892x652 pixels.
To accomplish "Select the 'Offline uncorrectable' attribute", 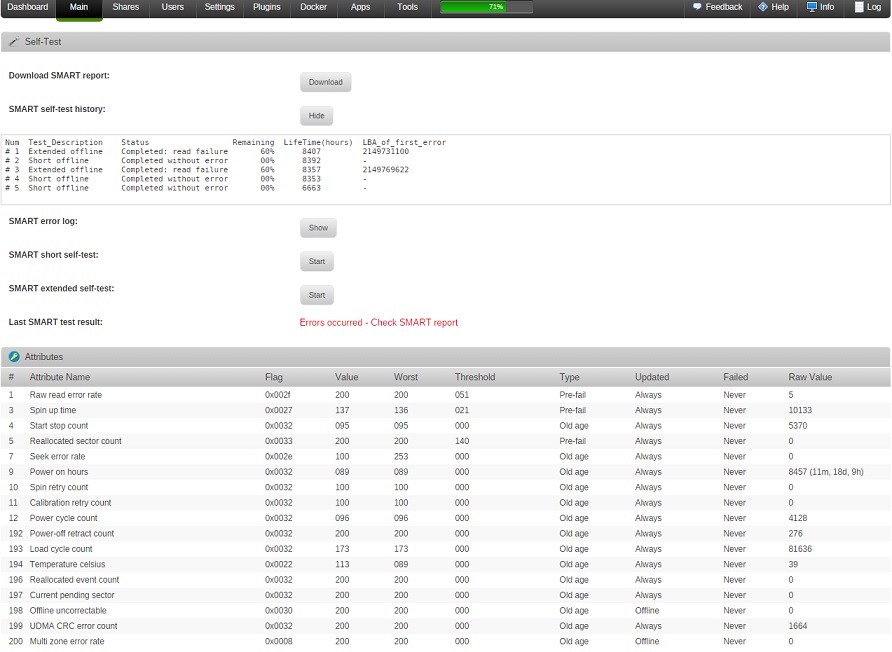I will point(68,610).
